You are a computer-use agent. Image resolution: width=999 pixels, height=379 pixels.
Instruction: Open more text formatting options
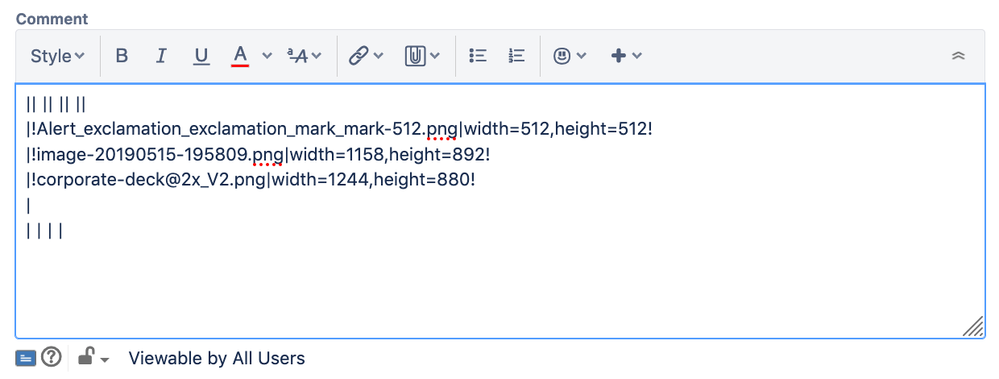(304, 56)
